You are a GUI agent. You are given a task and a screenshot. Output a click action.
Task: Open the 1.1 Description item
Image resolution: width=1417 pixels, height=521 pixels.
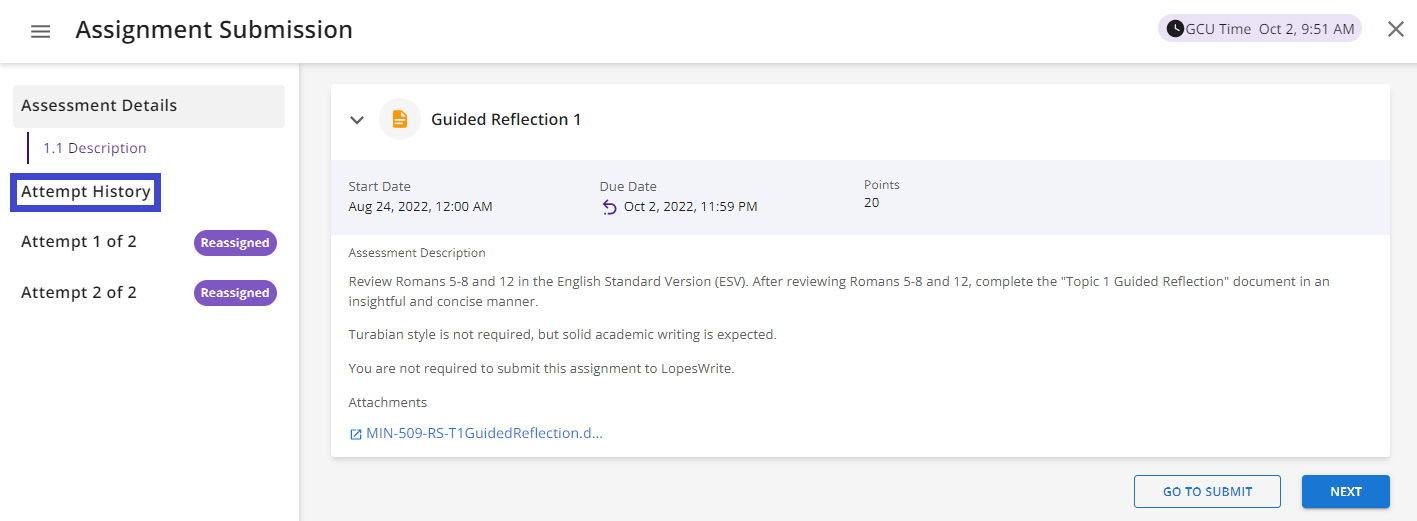[95, 148]
